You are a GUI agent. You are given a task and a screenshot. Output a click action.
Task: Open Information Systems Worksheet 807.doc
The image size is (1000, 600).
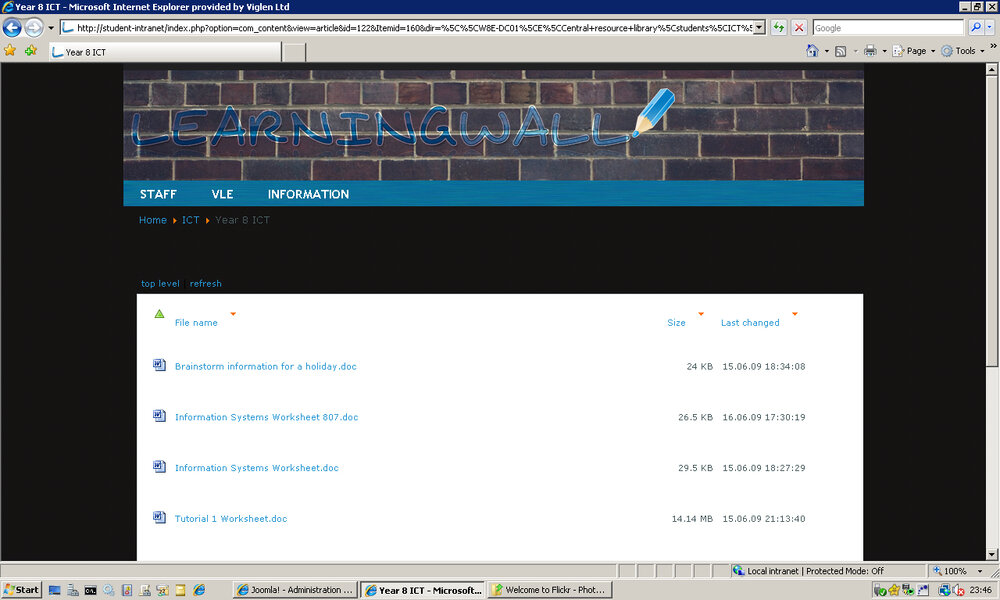[x=267, y=418]
